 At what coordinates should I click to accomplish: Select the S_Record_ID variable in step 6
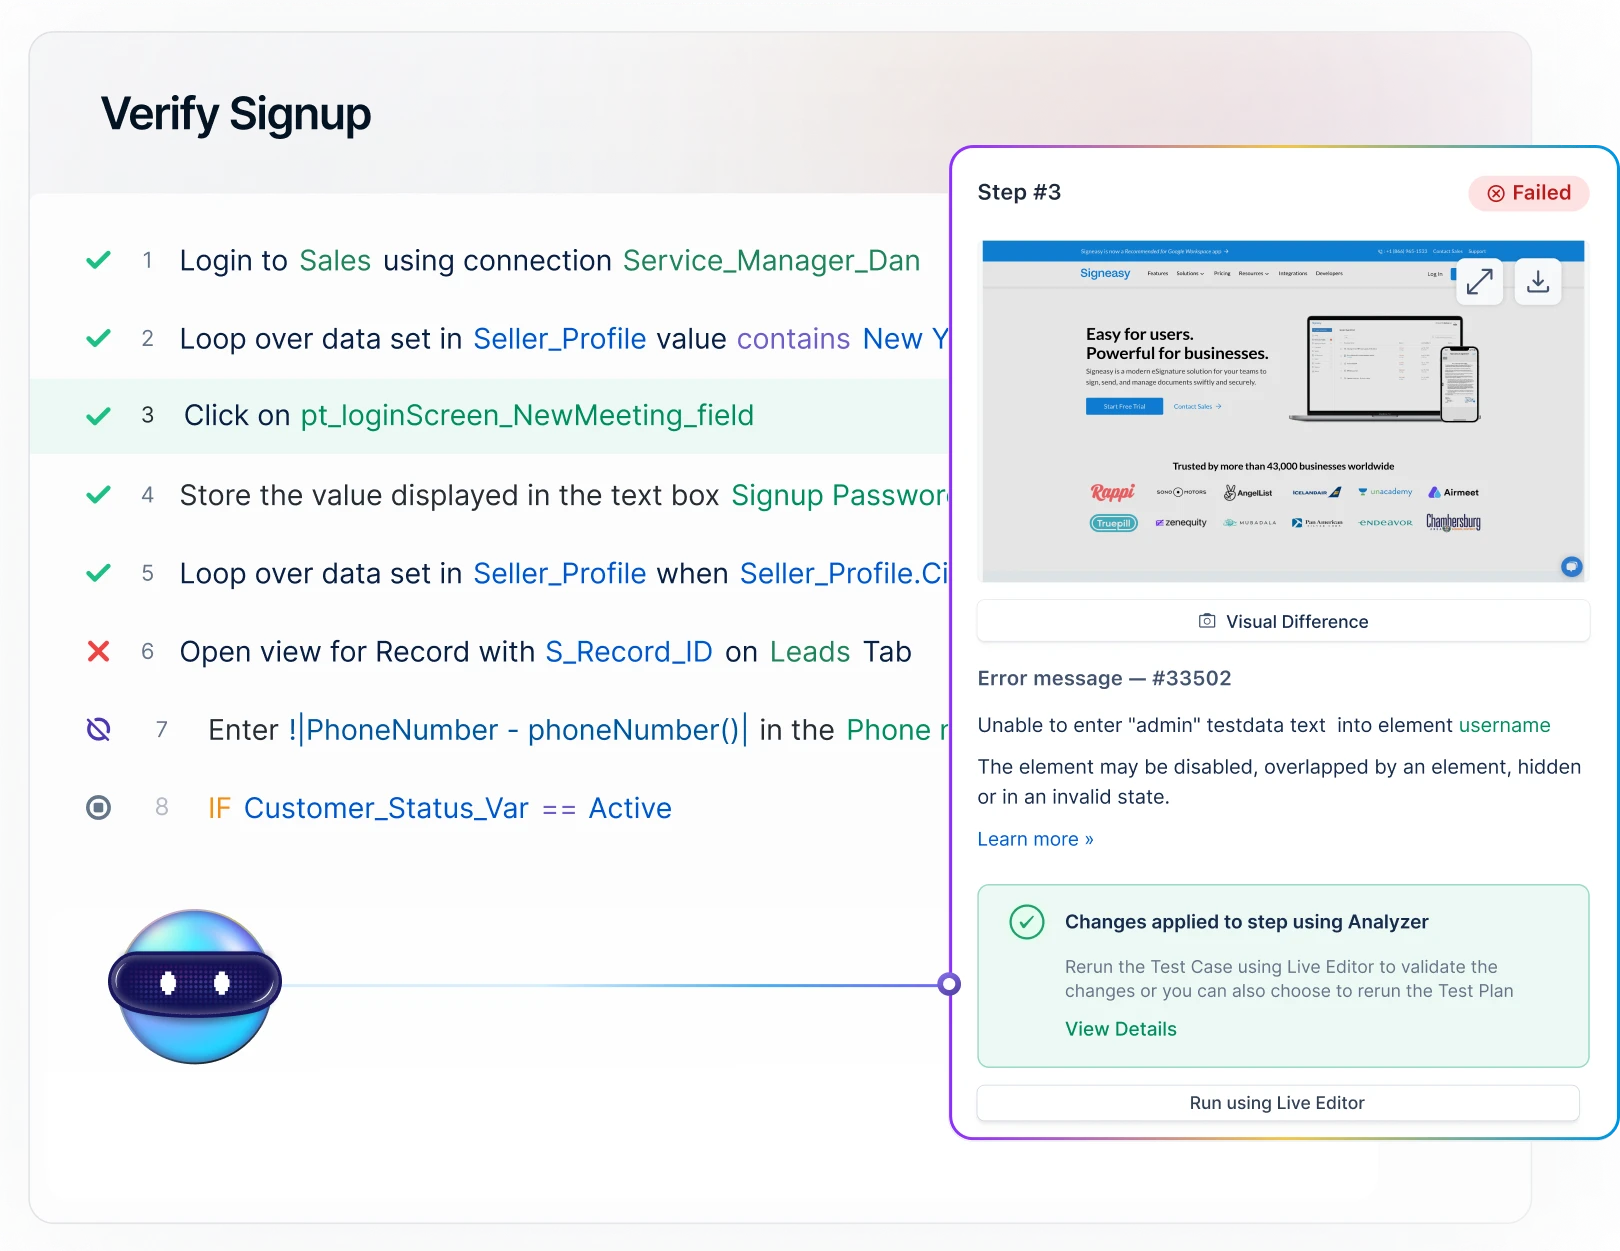point(628,652)
